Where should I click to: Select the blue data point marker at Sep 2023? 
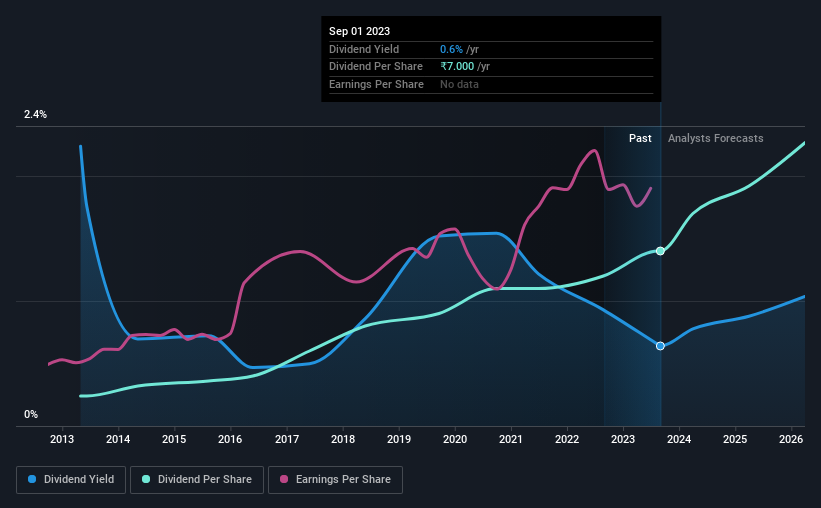click(x=660, y=346)
